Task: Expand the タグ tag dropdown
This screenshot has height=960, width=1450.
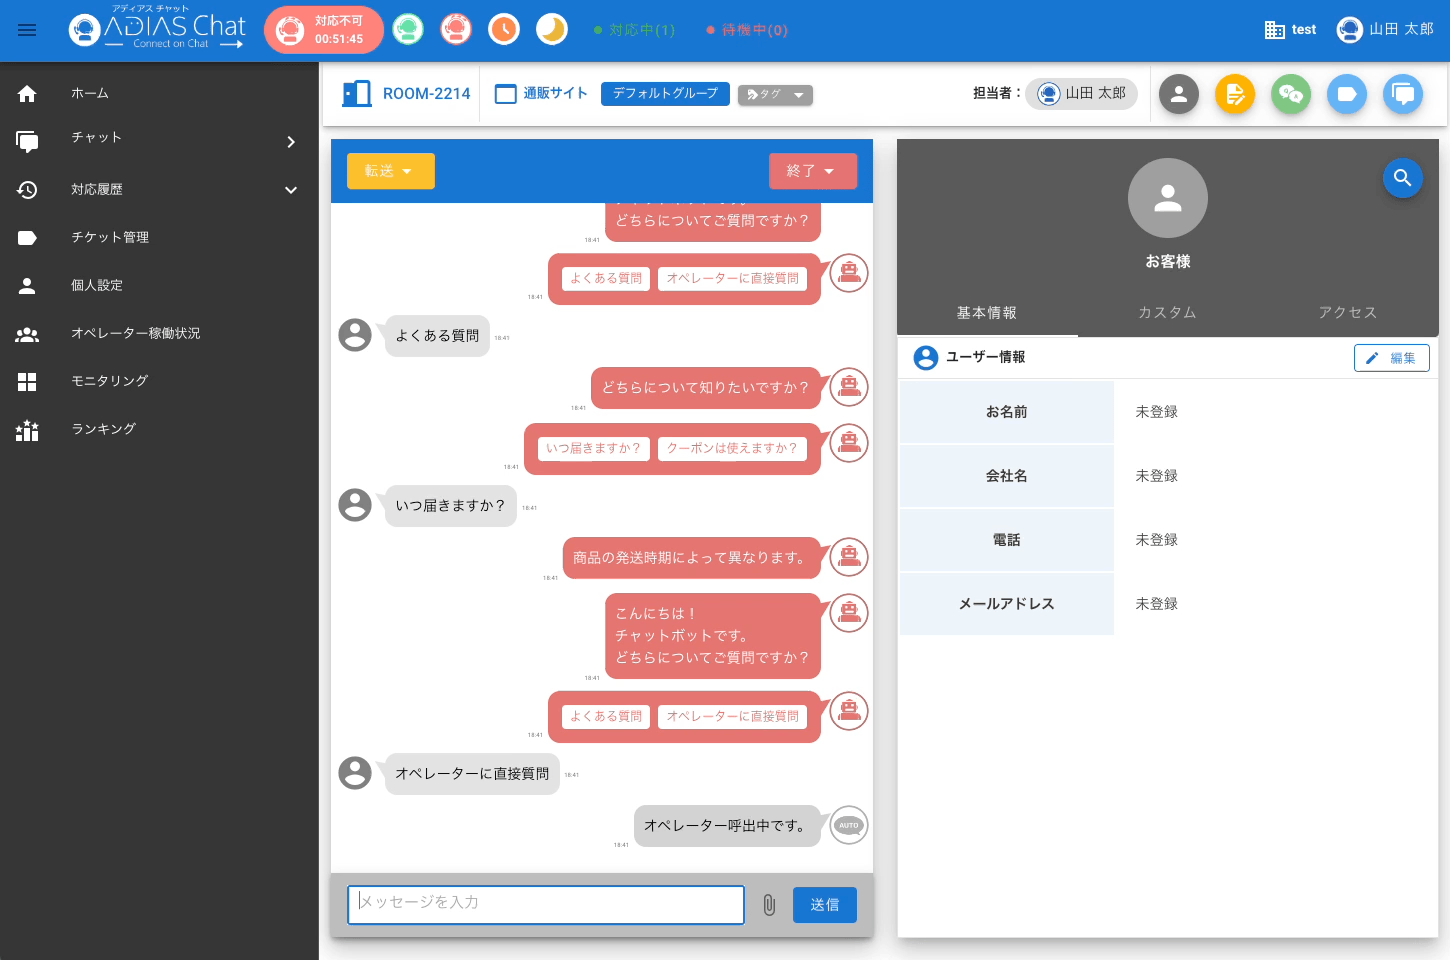Action: pos(775,95)
